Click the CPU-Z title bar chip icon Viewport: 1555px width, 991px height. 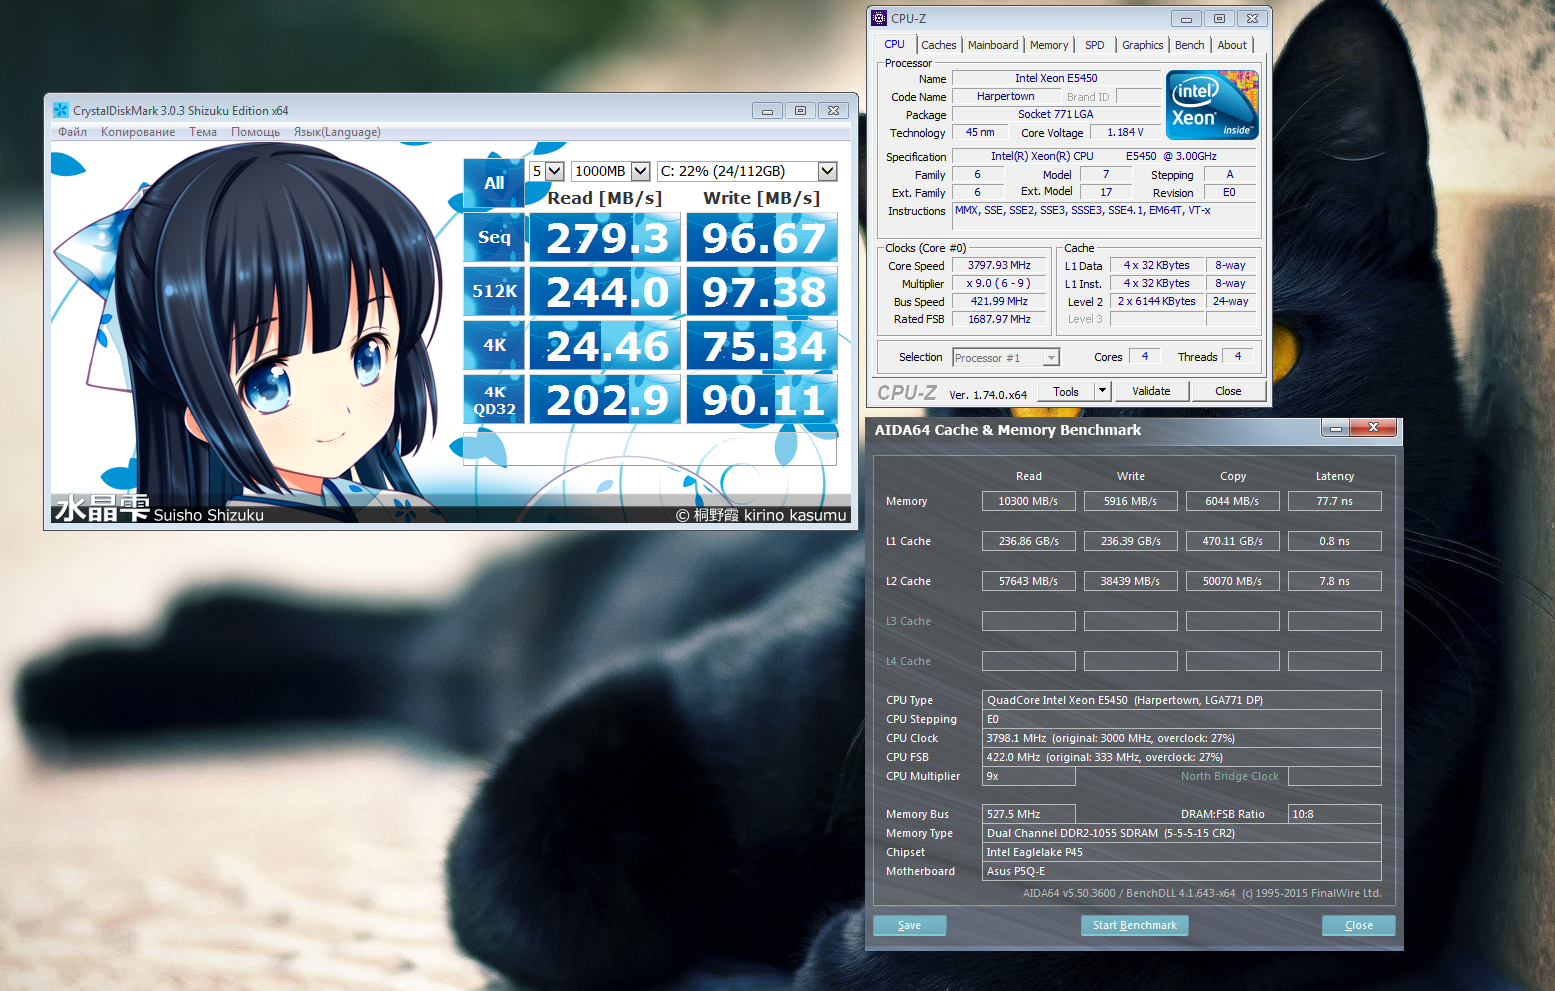[879, 18]
